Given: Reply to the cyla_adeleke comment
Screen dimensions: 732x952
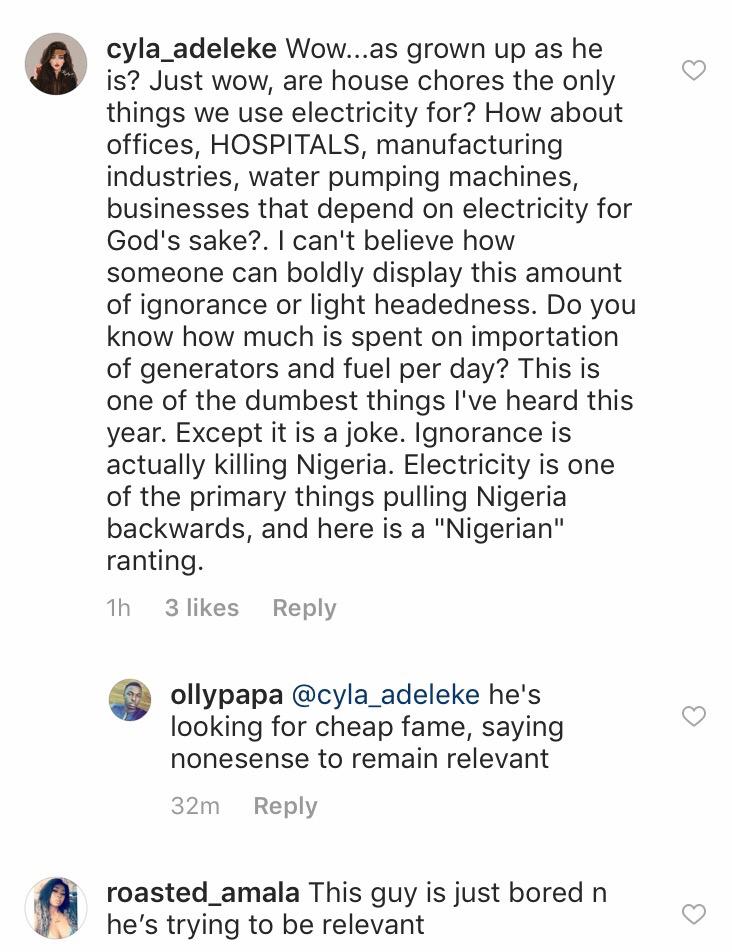Looking at the screenshot, I should [304, 608].
